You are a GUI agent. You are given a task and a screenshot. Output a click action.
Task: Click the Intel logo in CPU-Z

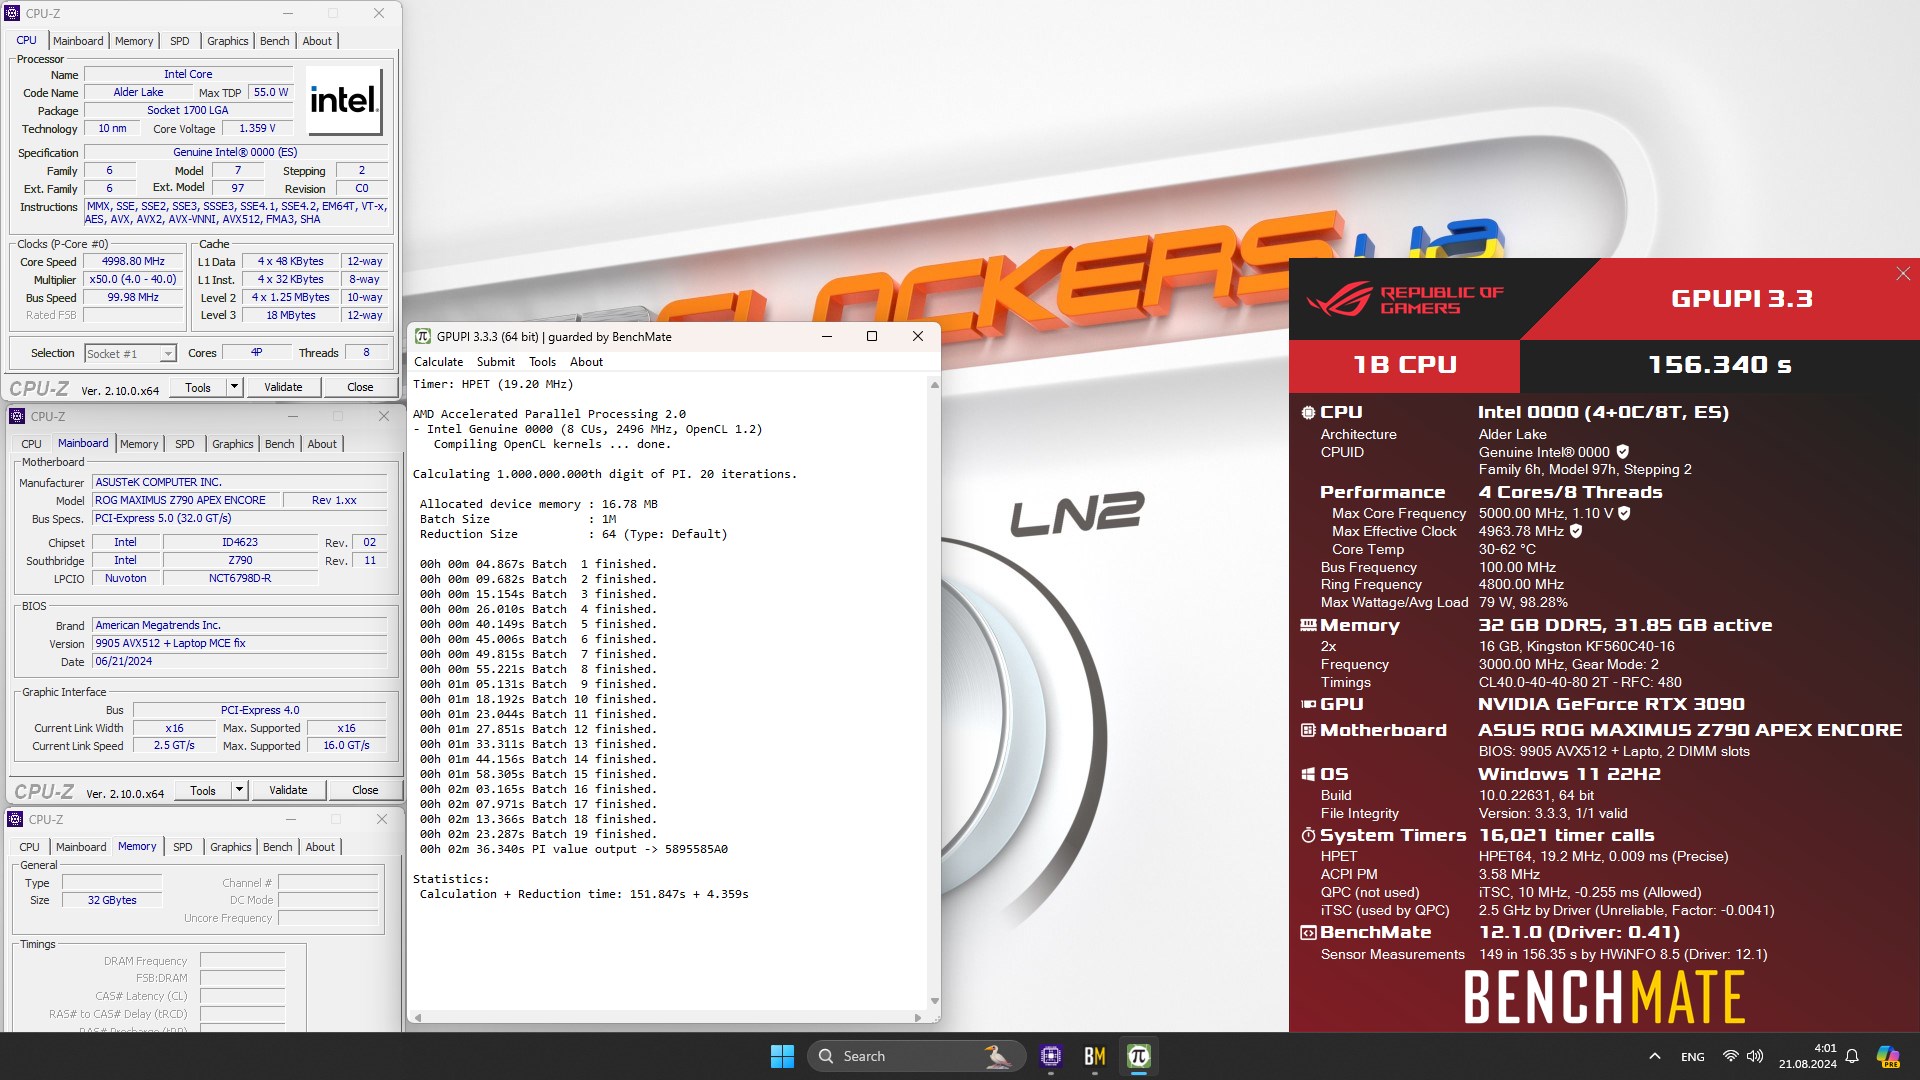point(343,100)
